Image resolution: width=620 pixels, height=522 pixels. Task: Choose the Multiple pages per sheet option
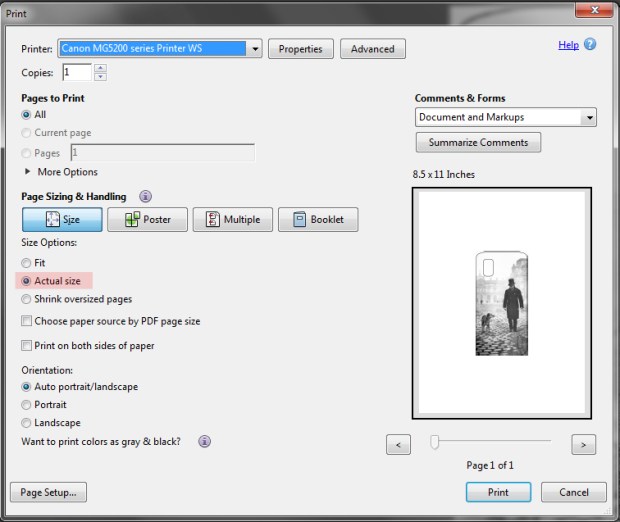tap(232, 220)
